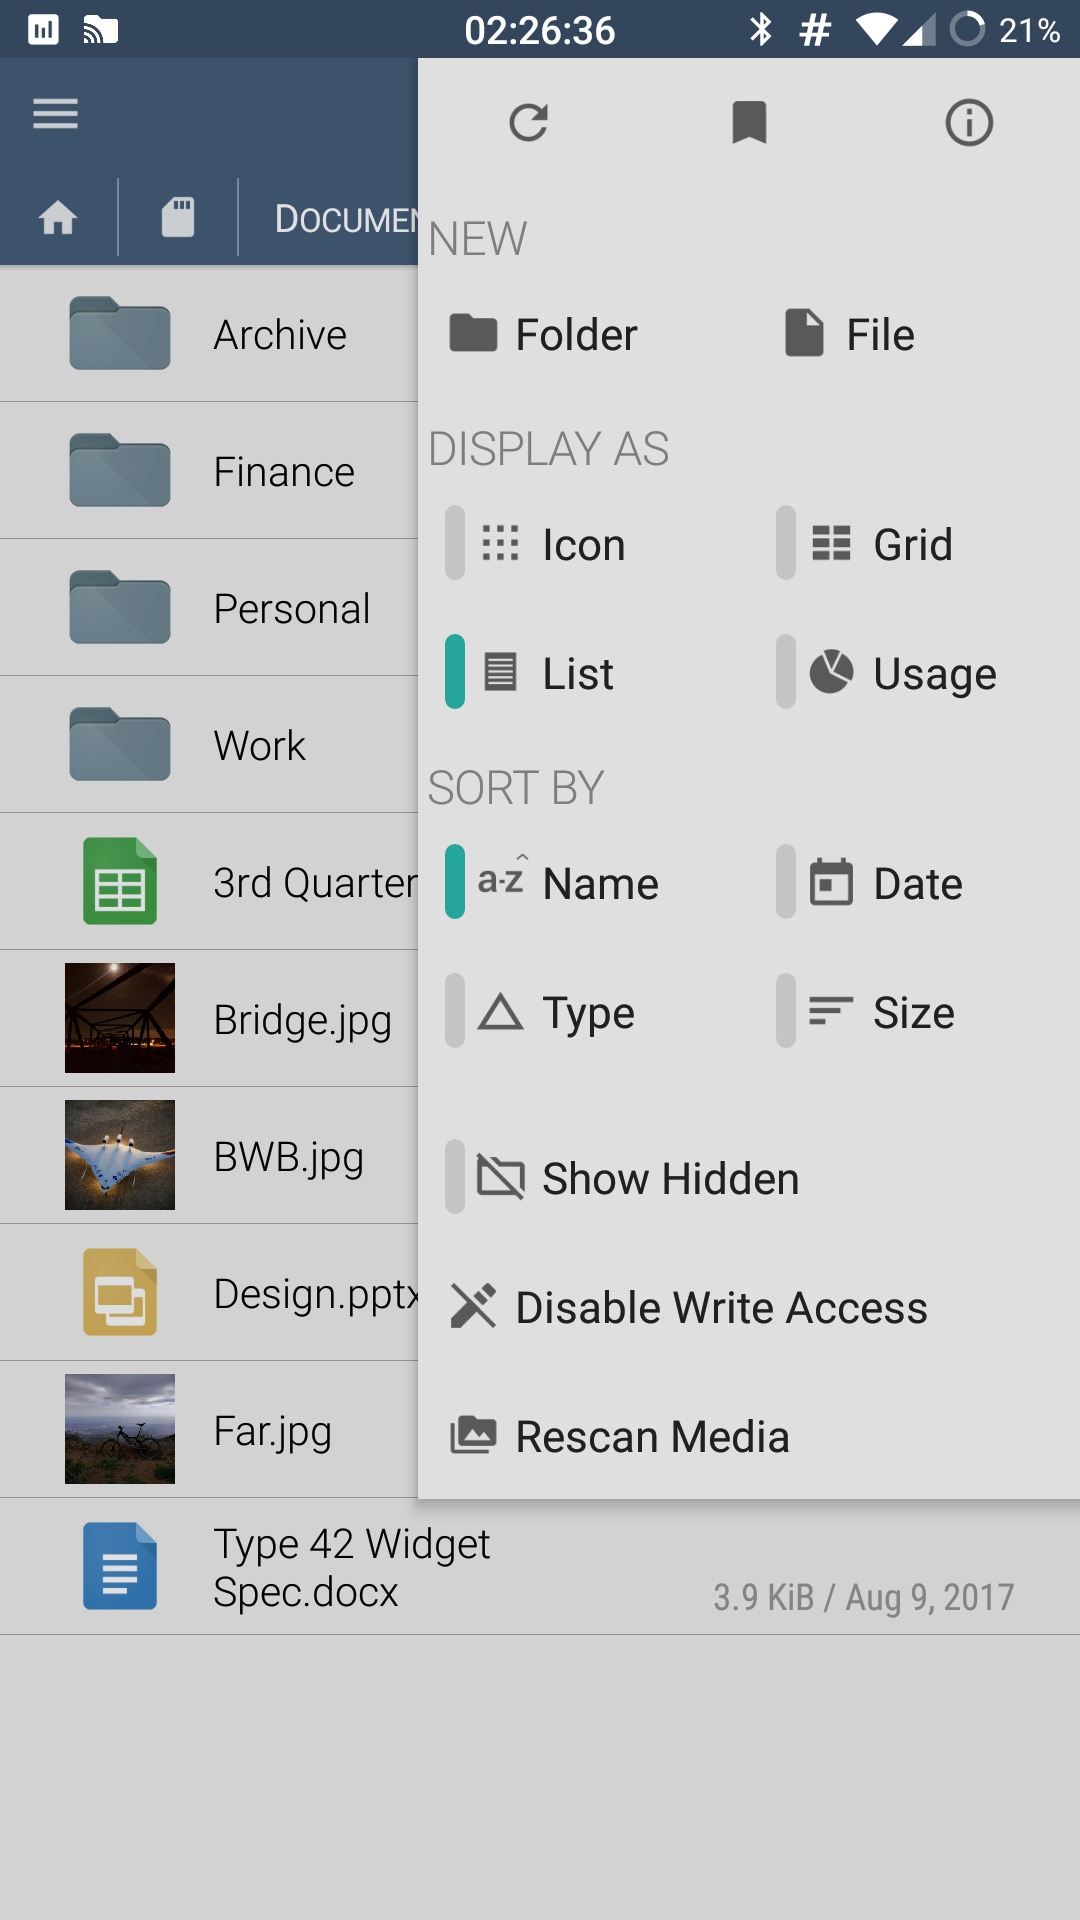Tap the refresh icon in menu
Image resolution: width=1080 pixels, height=1920 pixels.
(528, 123)
